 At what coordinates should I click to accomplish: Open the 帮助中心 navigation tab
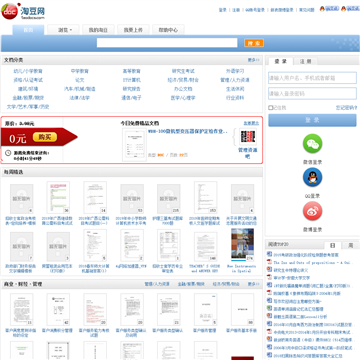(168, 30)
